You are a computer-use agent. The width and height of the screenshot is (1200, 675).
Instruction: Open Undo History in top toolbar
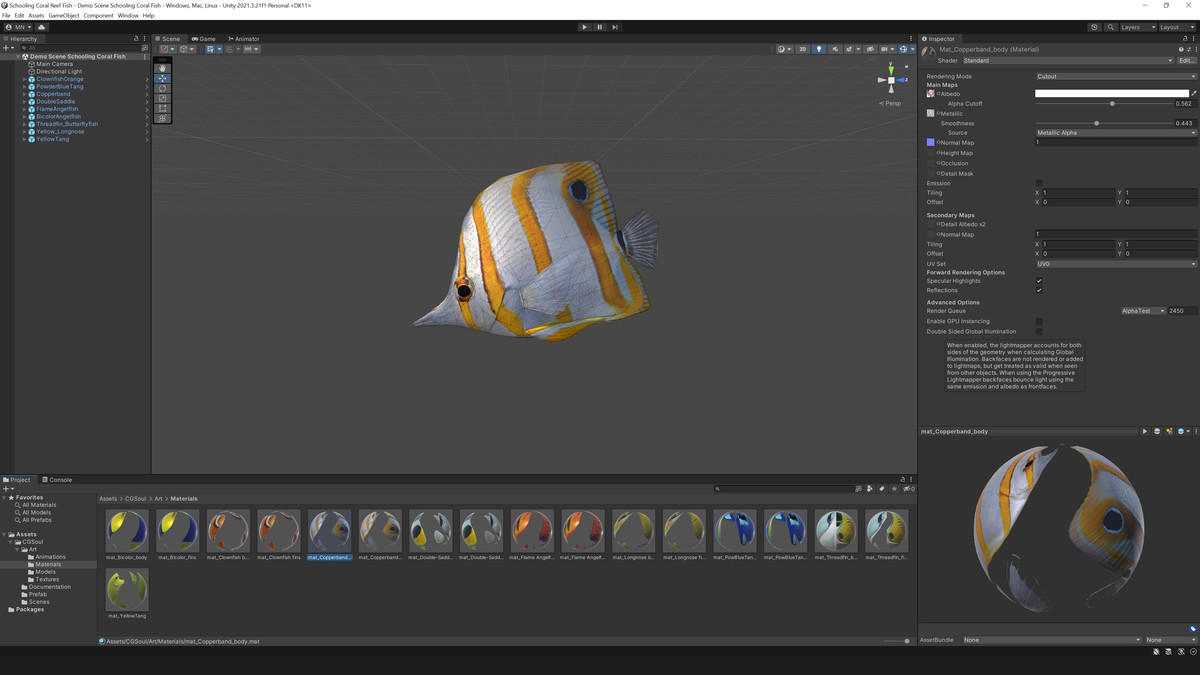click(x=1094, y=27)
